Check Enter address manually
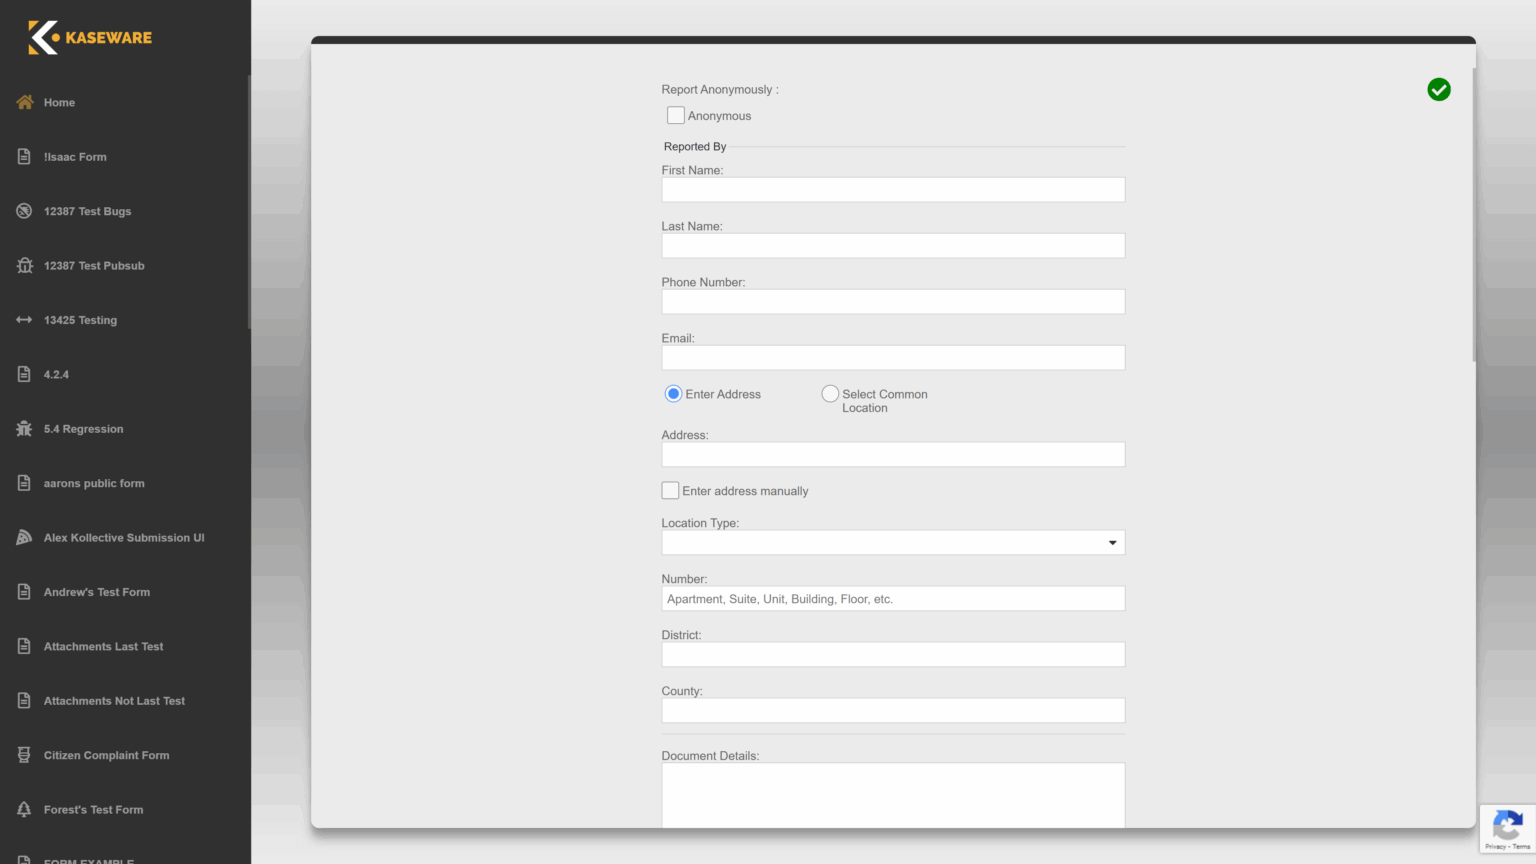This screenshot has width=1536, height=864. [670, 490]
